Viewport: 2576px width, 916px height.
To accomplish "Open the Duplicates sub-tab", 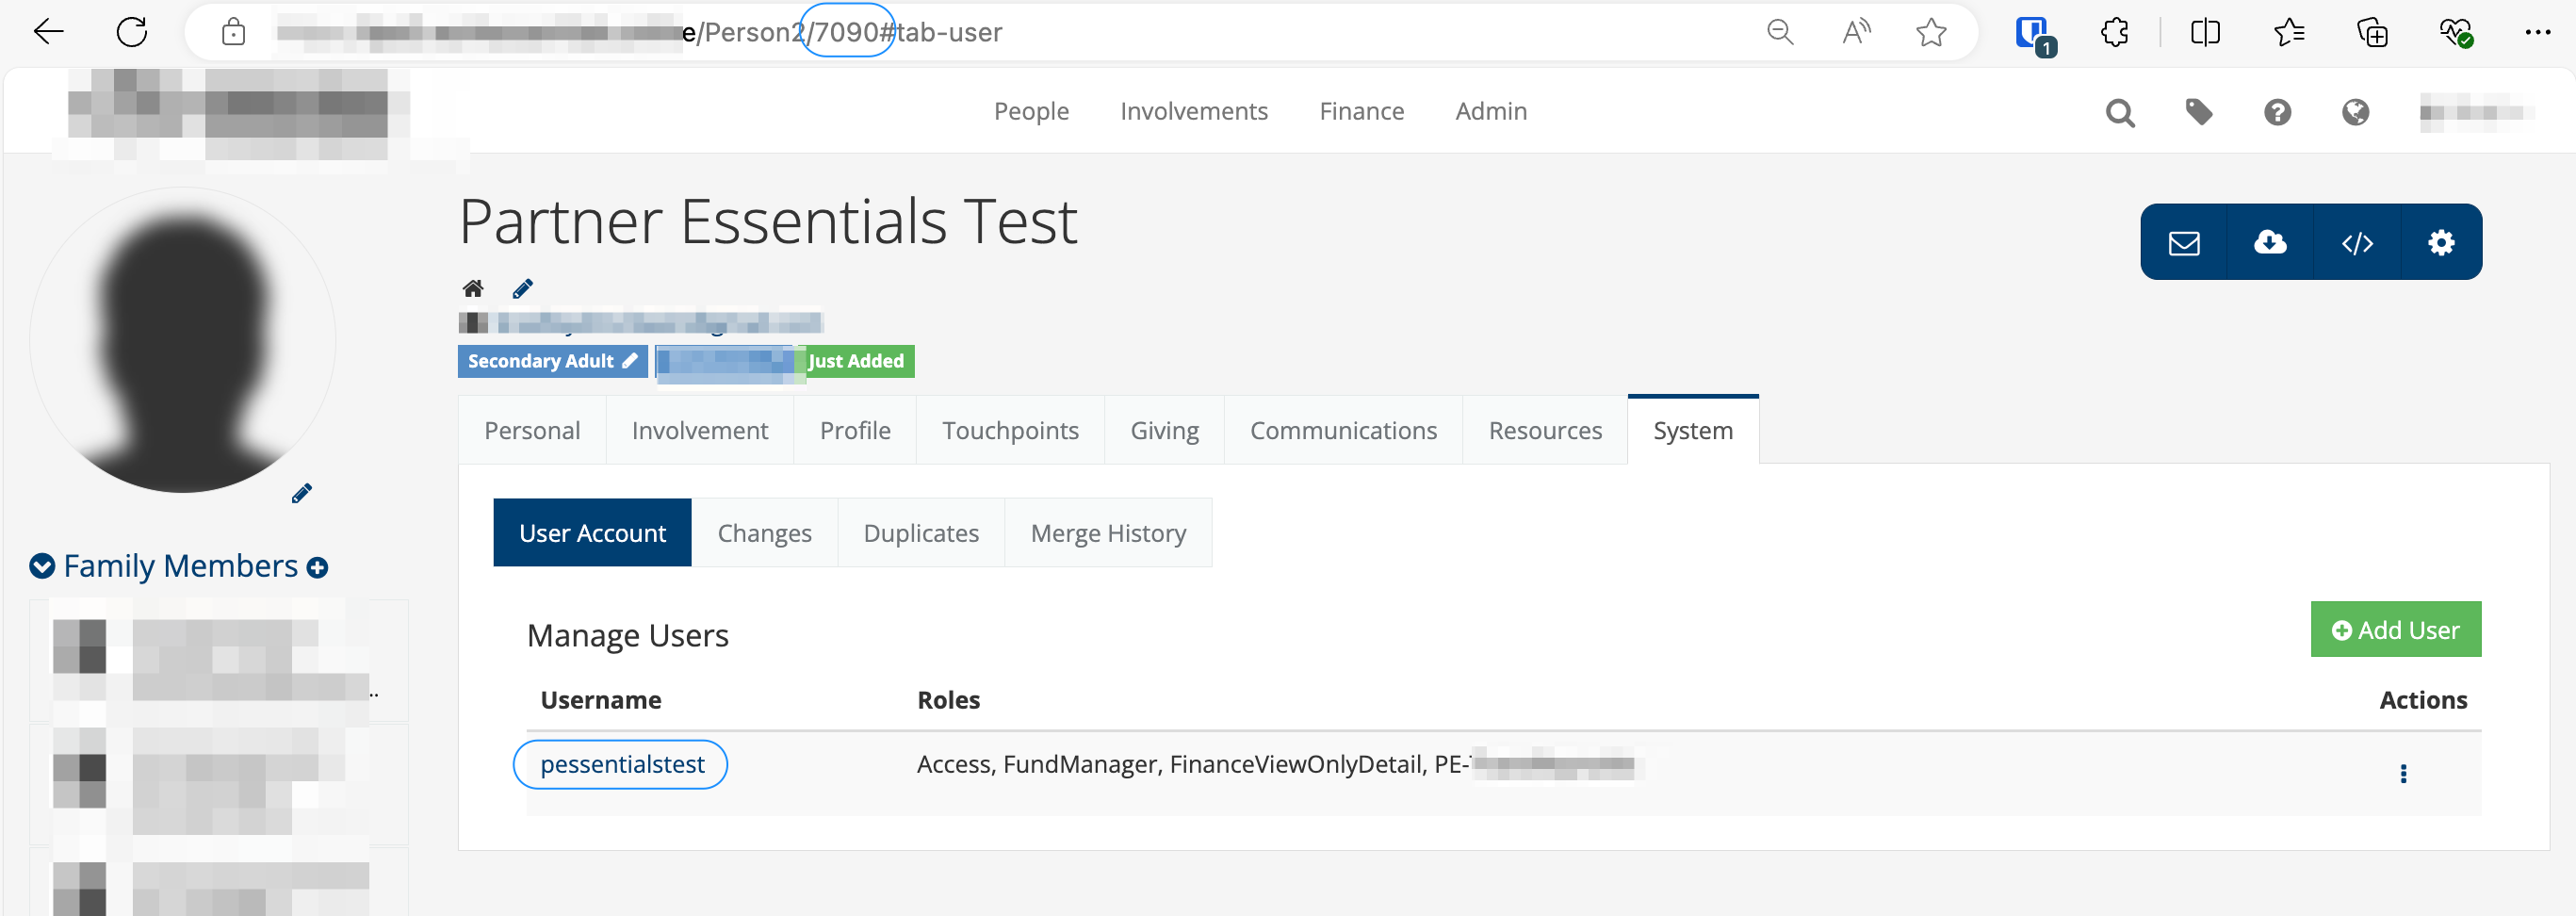I will [921, 533].
